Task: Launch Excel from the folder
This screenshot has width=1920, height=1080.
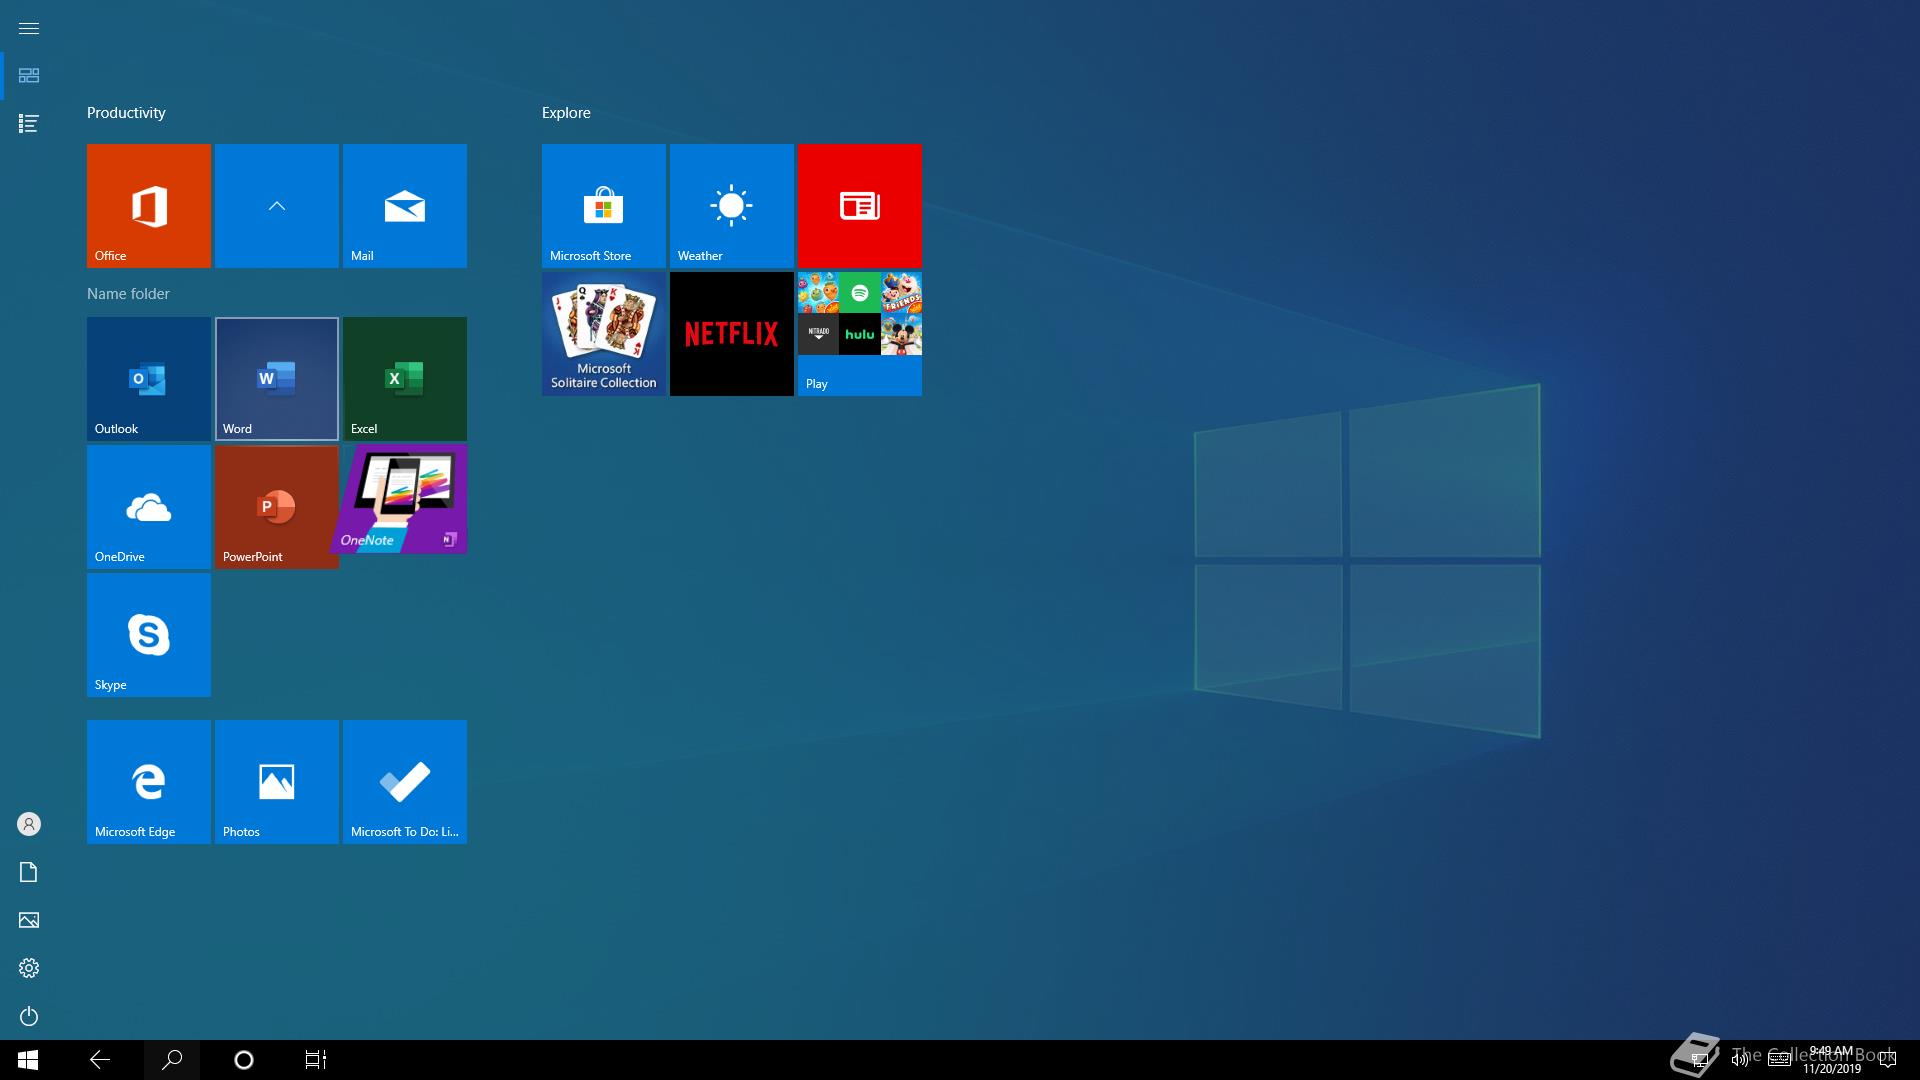Action: (x=405, y=379)
